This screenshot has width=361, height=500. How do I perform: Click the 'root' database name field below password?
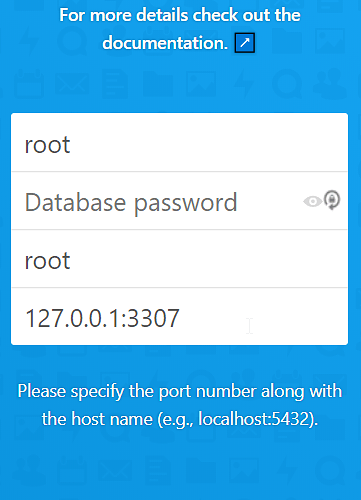[x=180, y=259]
